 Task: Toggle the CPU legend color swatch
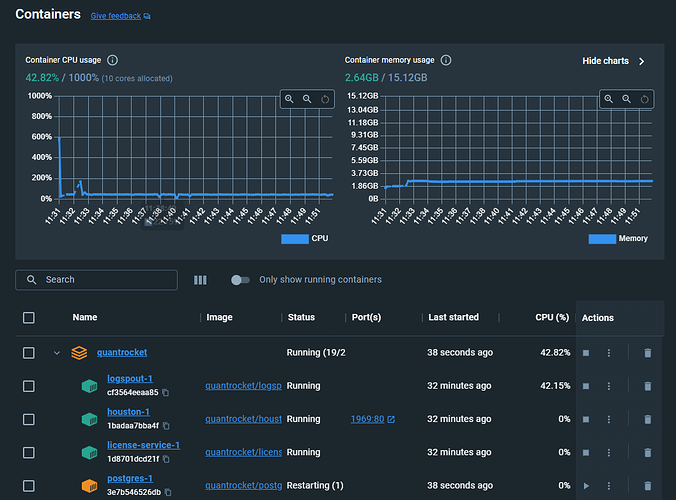click(x=295, y=239)
